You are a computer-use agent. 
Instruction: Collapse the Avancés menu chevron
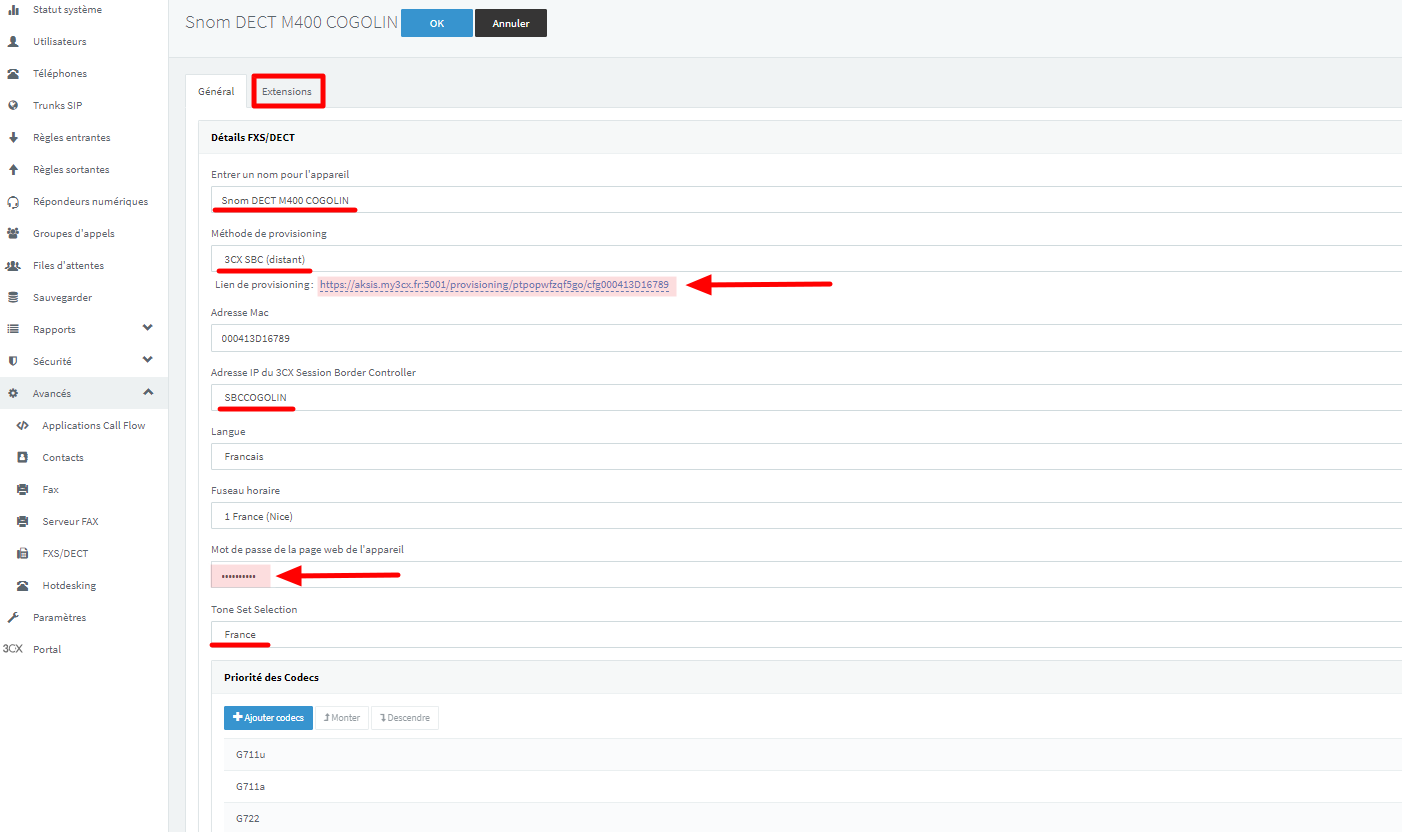tap(148, 393)
